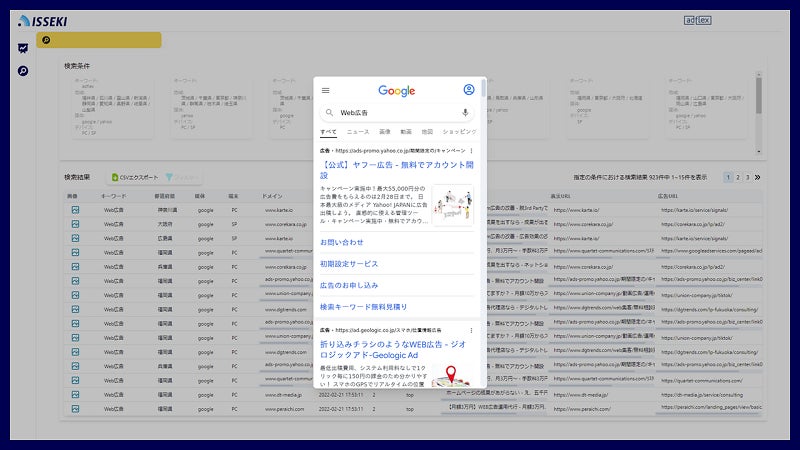
Task: Open image icon for the 広島県 www.karte.io row
Action: pos(76,238)
